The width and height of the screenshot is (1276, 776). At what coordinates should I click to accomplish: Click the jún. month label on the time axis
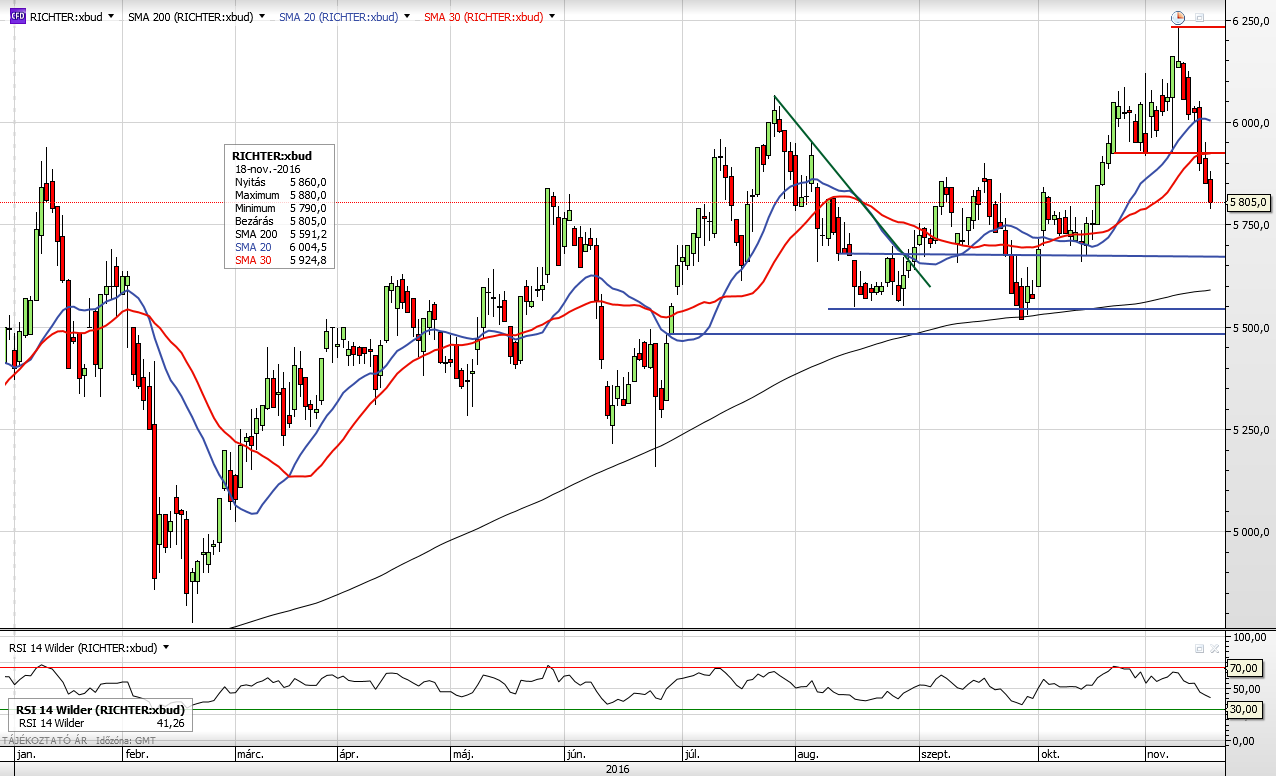576,754
